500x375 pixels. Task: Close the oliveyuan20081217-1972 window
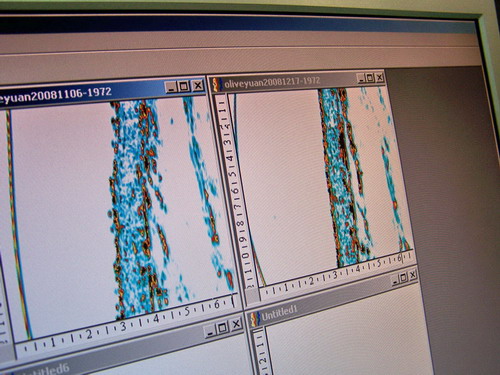[379, 78]
